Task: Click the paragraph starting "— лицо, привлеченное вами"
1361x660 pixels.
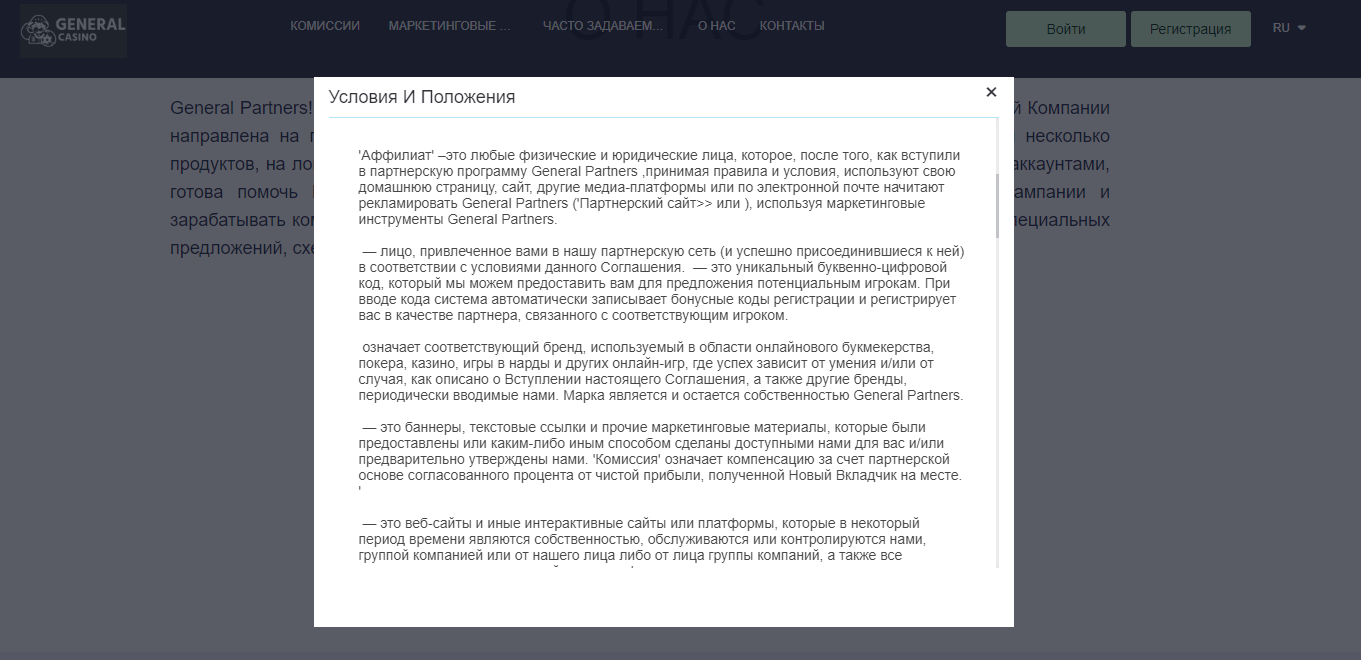Action: (x=661, y=283)
